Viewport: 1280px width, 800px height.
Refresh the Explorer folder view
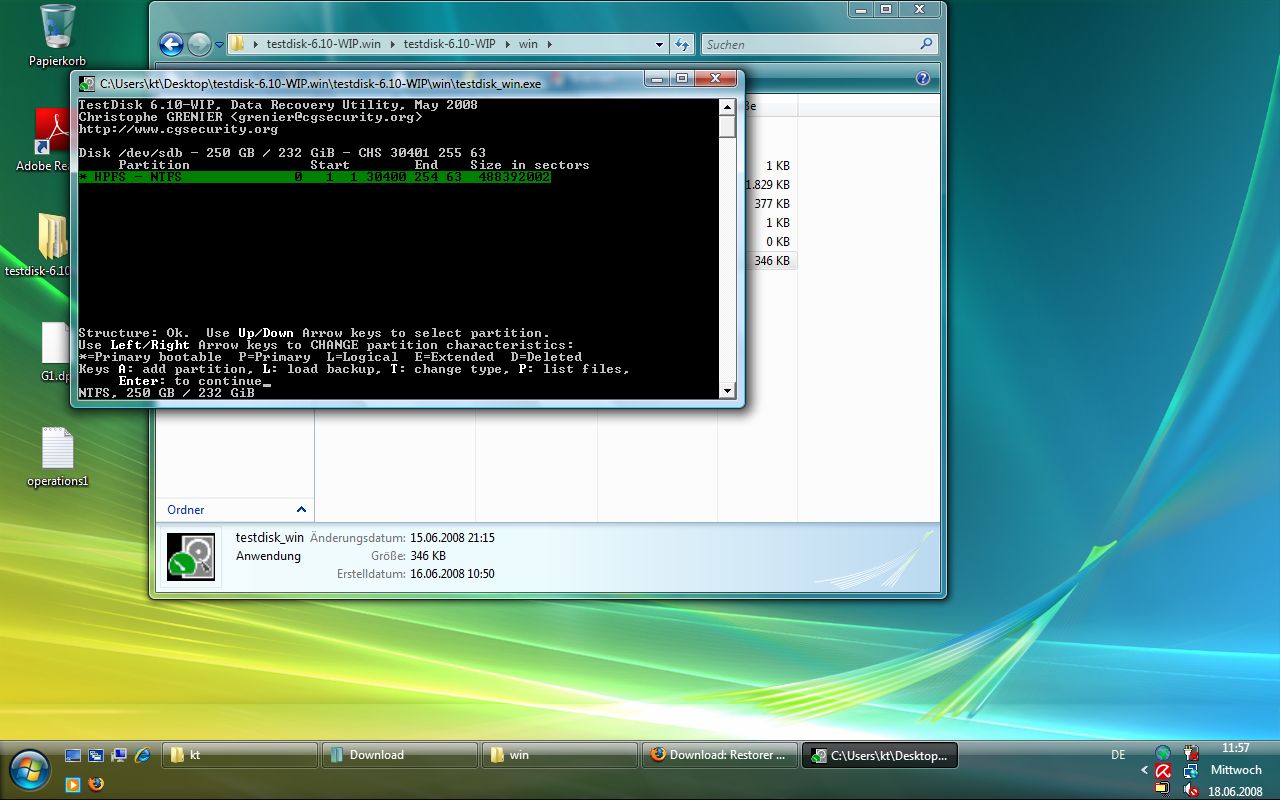682,44
